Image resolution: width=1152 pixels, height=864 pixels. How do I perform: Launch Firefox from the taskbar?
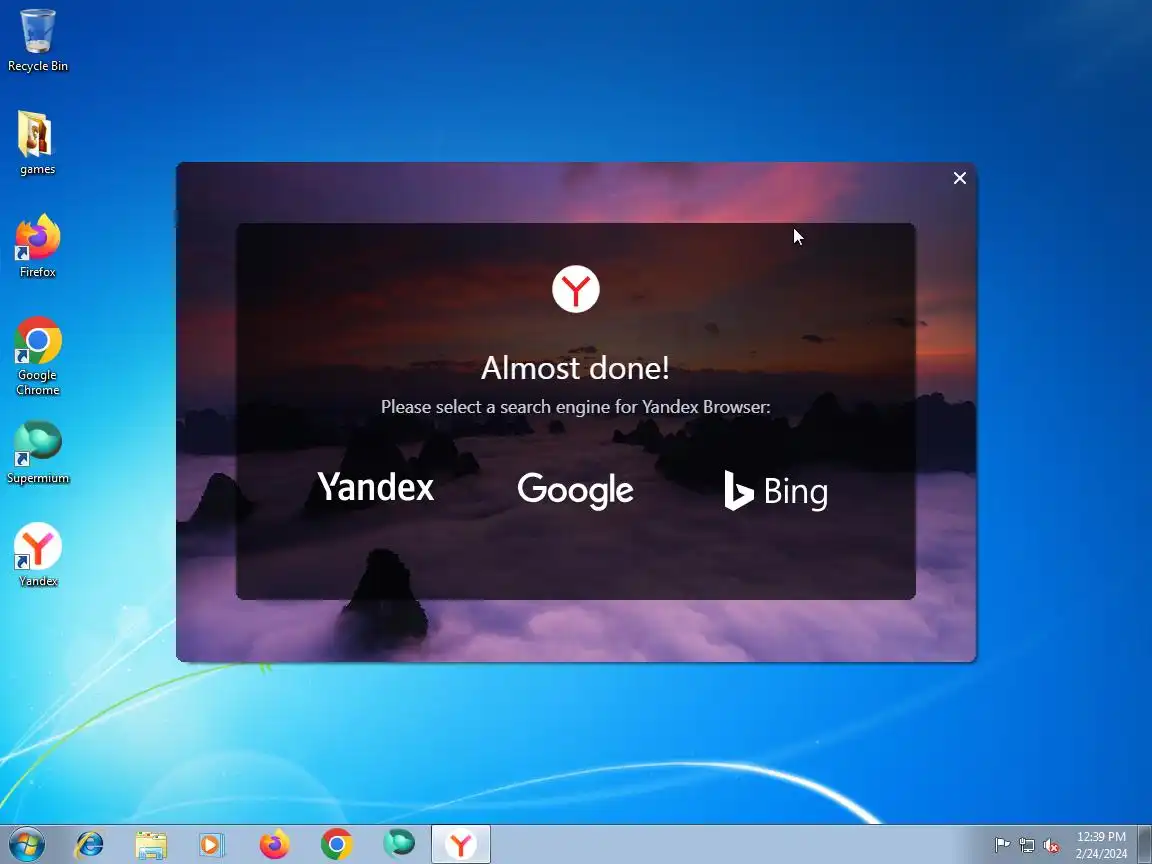(x=275, y=845)
